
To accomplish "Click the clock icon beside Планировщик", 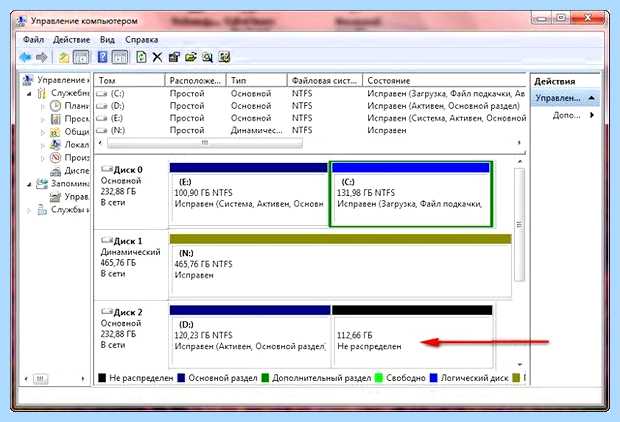I will 55,106.
